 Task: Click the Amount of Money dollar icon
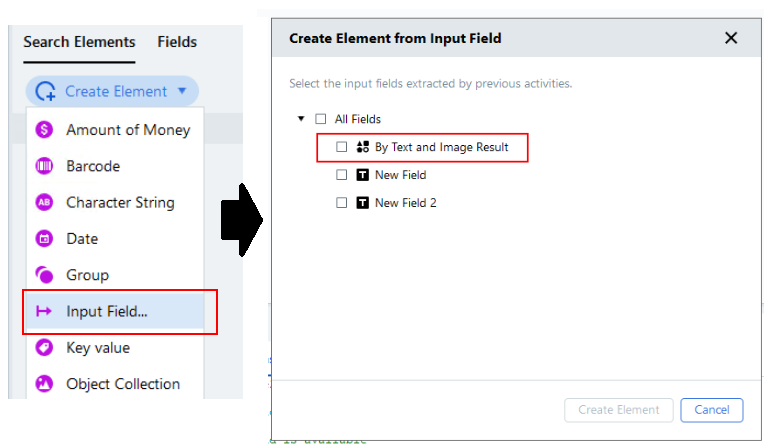point(44,130)
